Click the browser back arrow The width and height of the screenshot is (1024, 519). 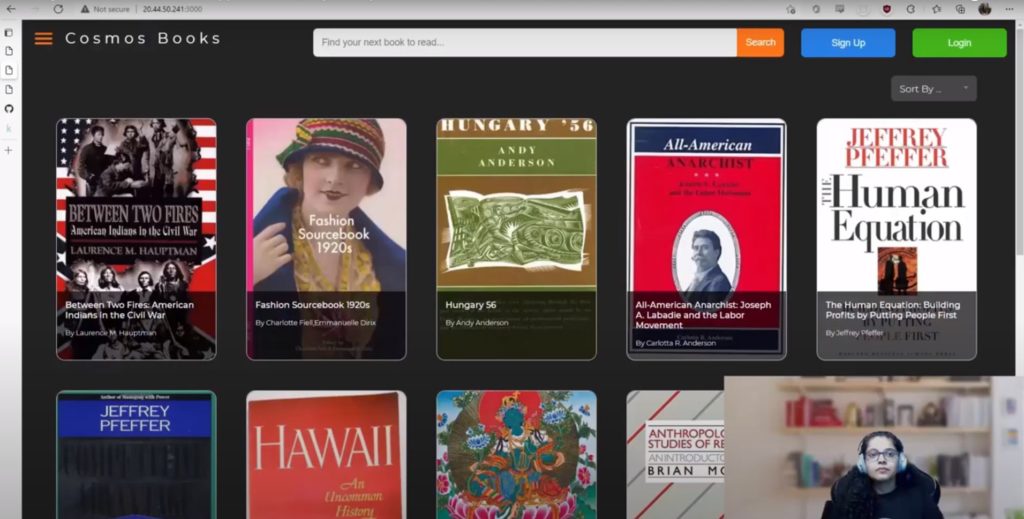point(11,9)
